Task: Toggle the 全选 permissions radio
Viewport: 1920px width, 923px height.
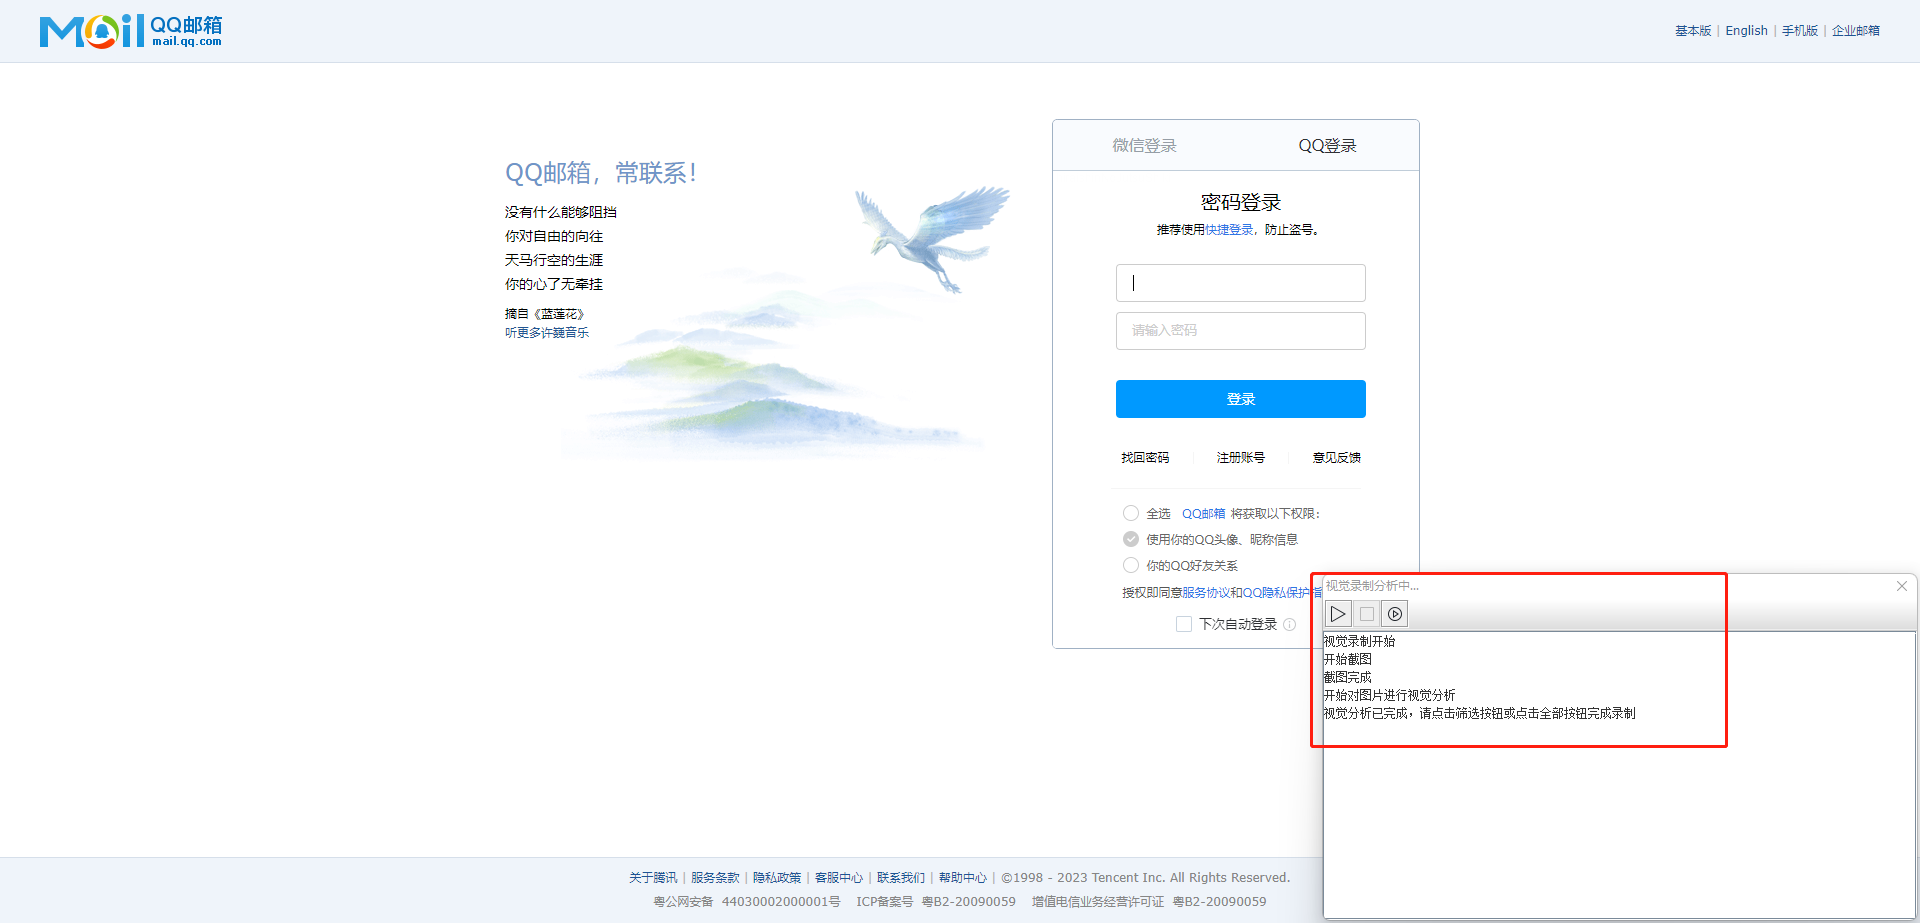Action: pyautogui.click(x=1131, y=513)
